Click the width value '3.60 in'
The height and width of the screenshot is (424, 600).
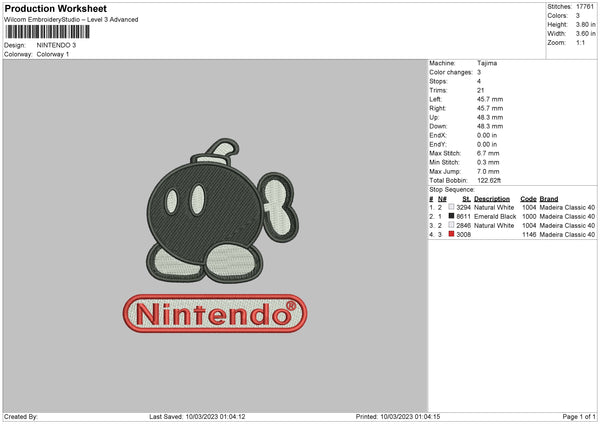coord(585,34)
